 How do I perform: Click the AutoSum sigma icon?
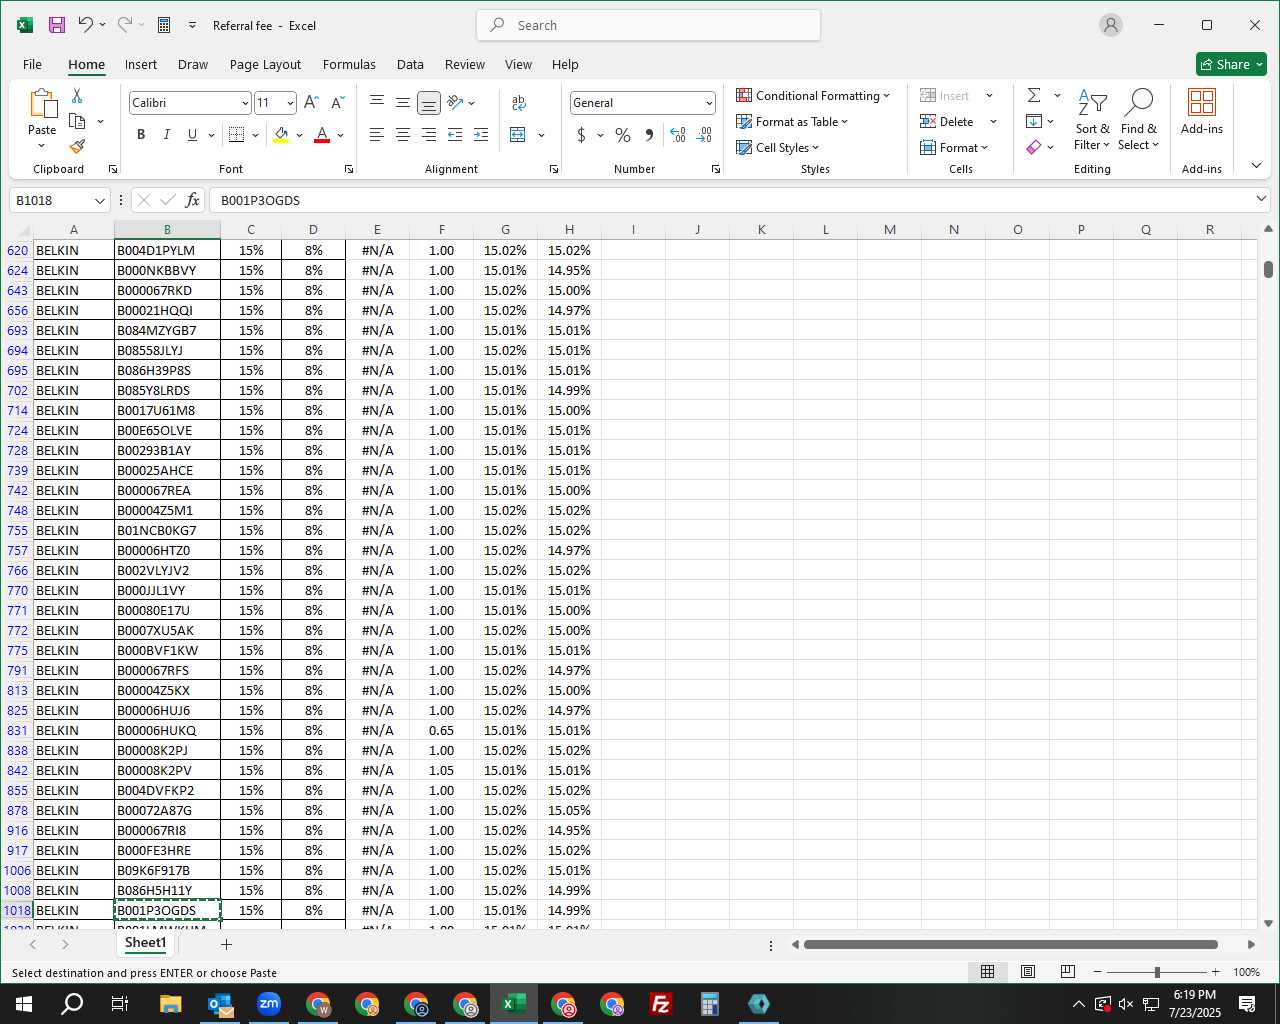[1034, 95]
